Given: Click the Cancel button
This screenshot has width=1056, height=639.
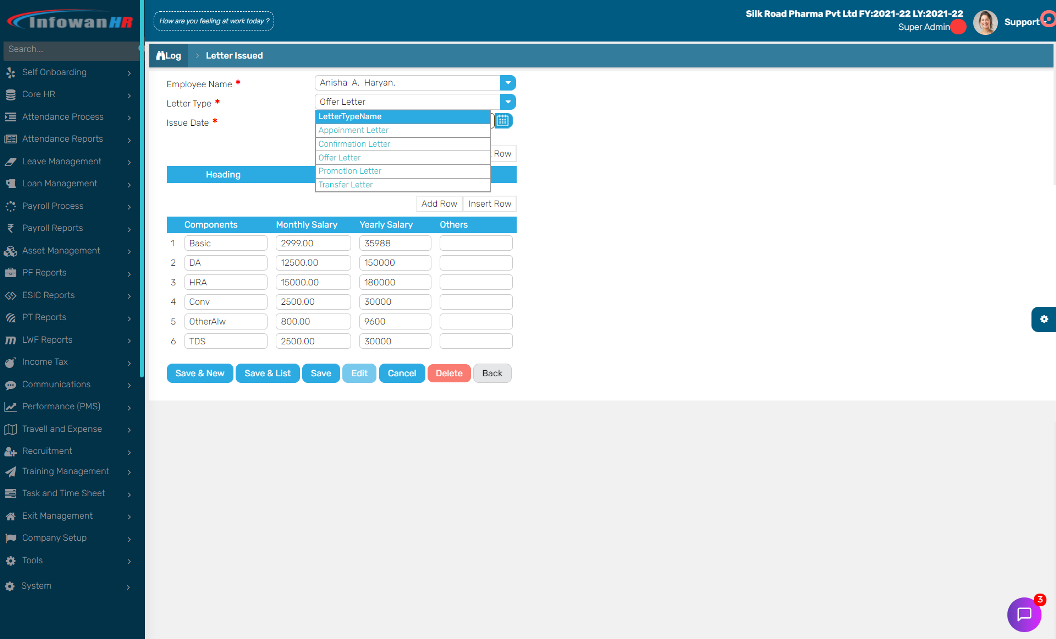Looking at the screenshot, I should click(x=402, y=373).
